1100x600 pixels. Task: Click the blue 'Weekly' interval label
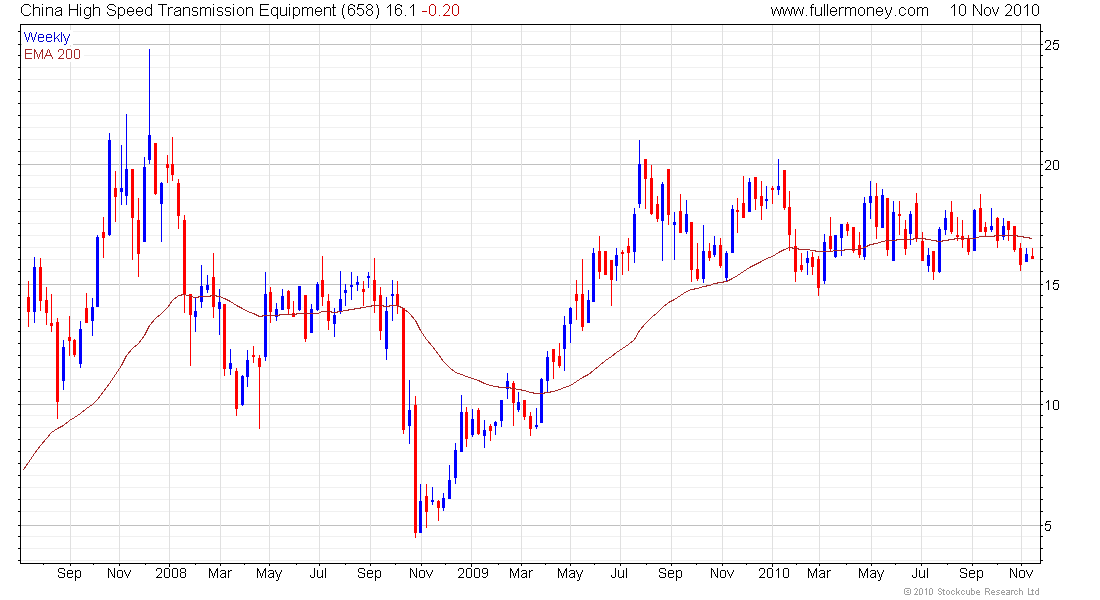pyautogui.click(x=47, y=37)
